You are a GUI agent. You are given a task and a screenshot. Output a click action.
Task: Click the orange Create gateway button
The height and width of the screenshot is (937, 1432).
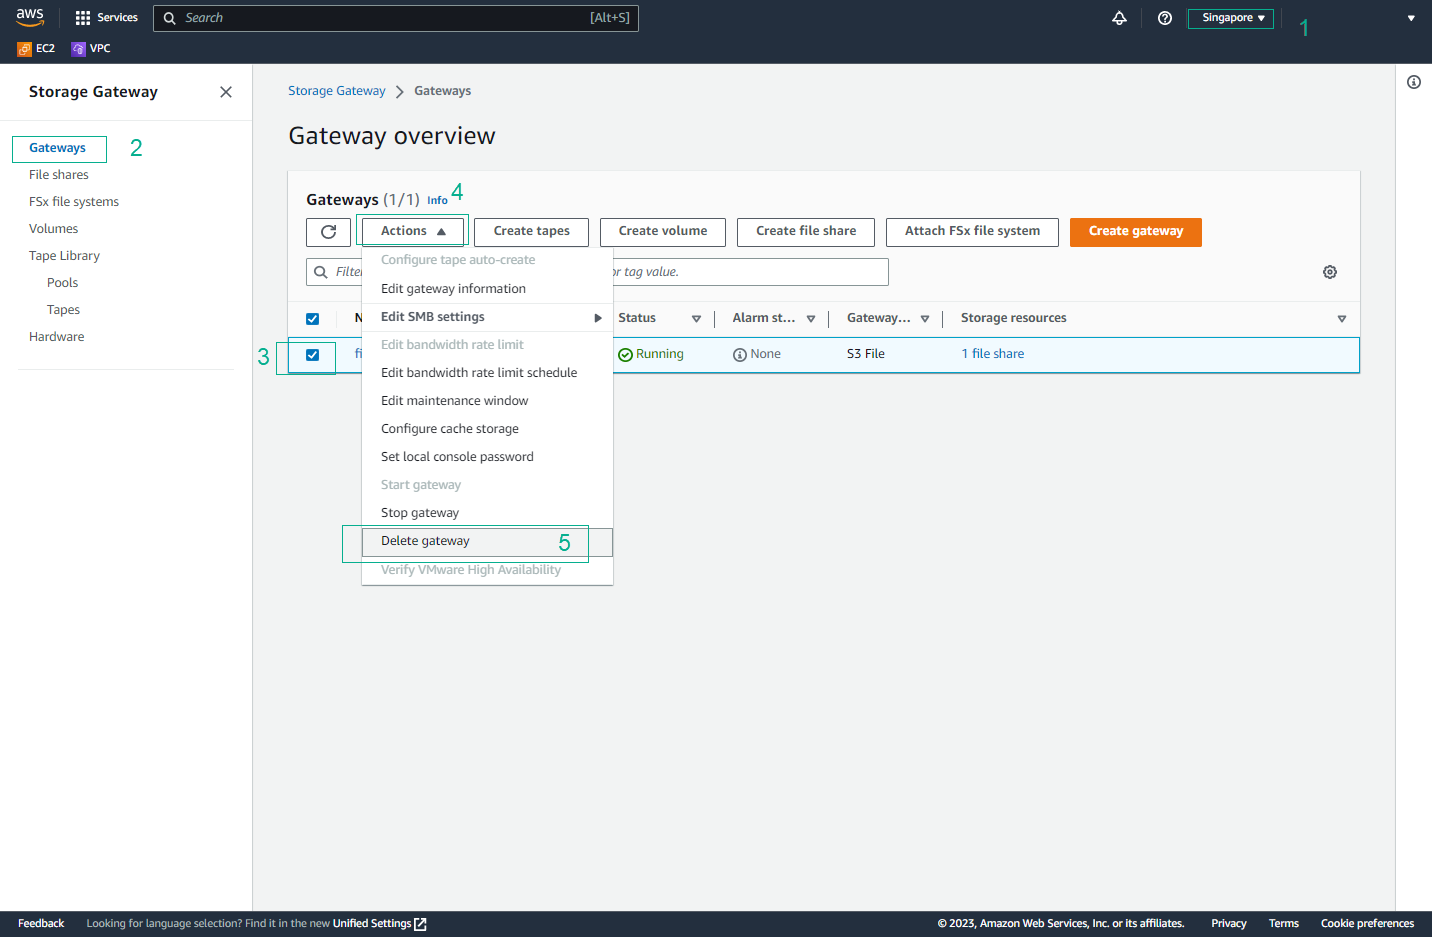[x=1136, y=231]
